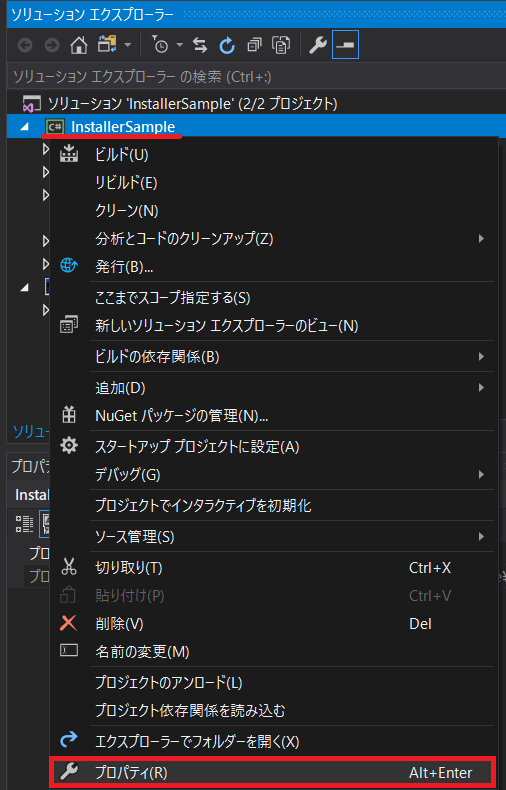506x790 pixels.
Task: Select プロジェクトでインタラクティブを初期化
Action: [274, 505]
